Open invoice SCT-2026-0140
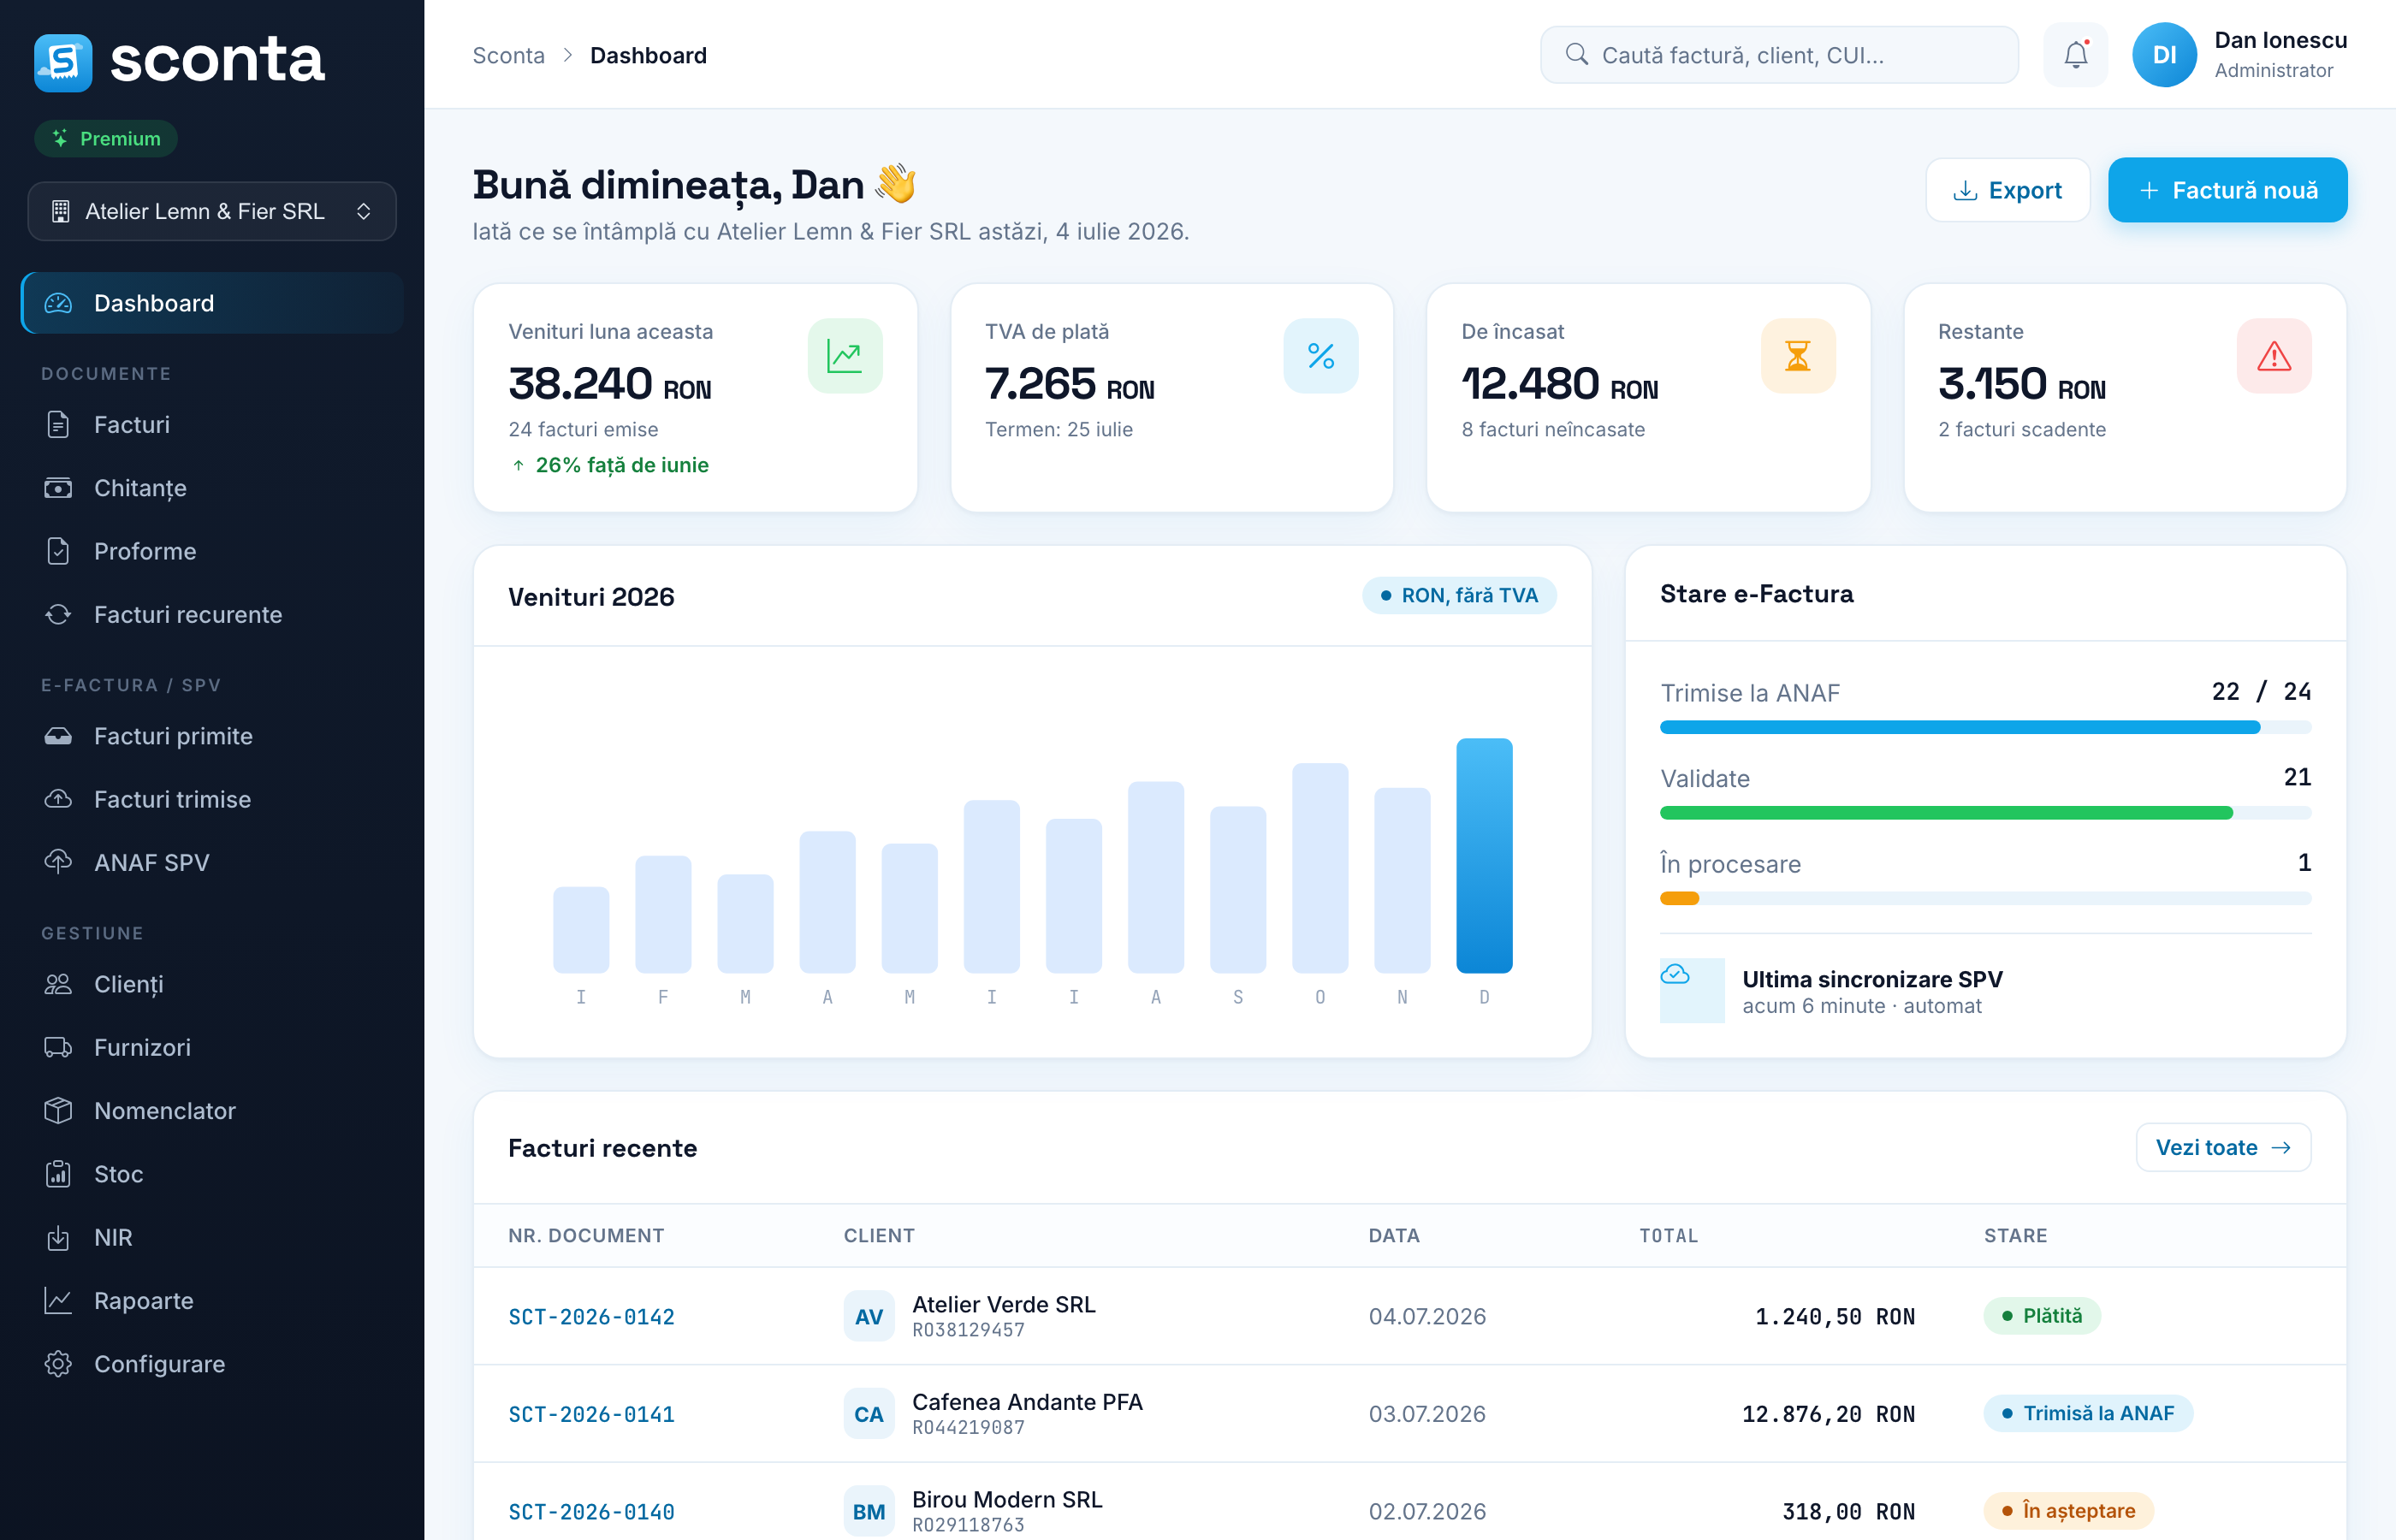This screenshot has width=2396, height=1540. pyautogui.click(x=591, y=1512)
